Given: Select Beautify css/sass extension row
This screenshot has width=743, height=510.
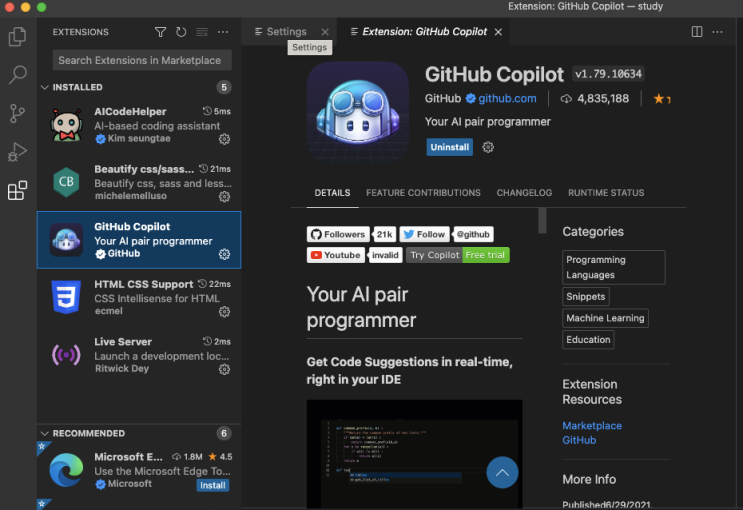Looking at the screenshot, I should pyautogui.click(x=139, y=182).
